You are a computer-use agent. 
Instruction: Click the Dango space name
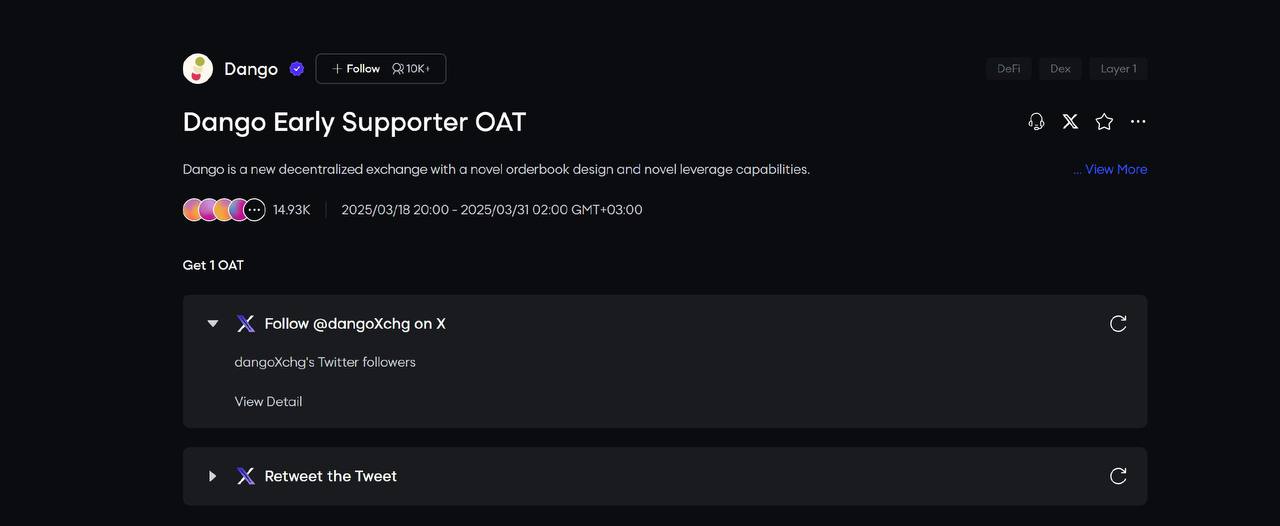[251, 69]
